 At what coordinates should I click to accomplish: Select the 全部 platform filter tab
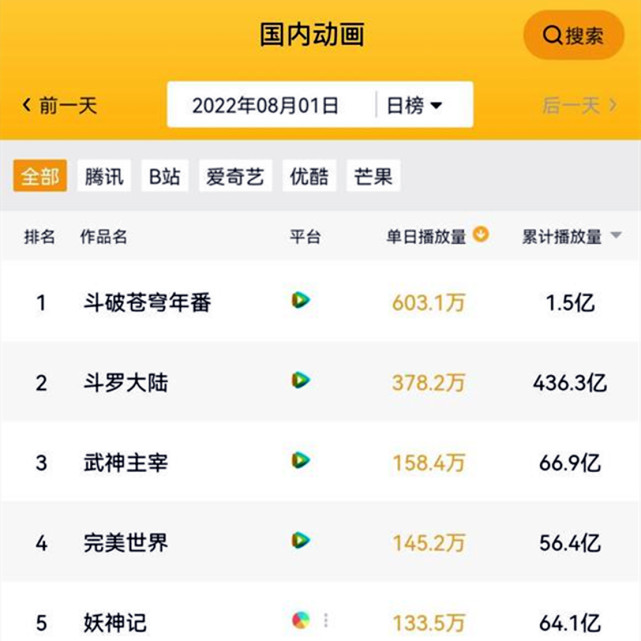point(40,177)
